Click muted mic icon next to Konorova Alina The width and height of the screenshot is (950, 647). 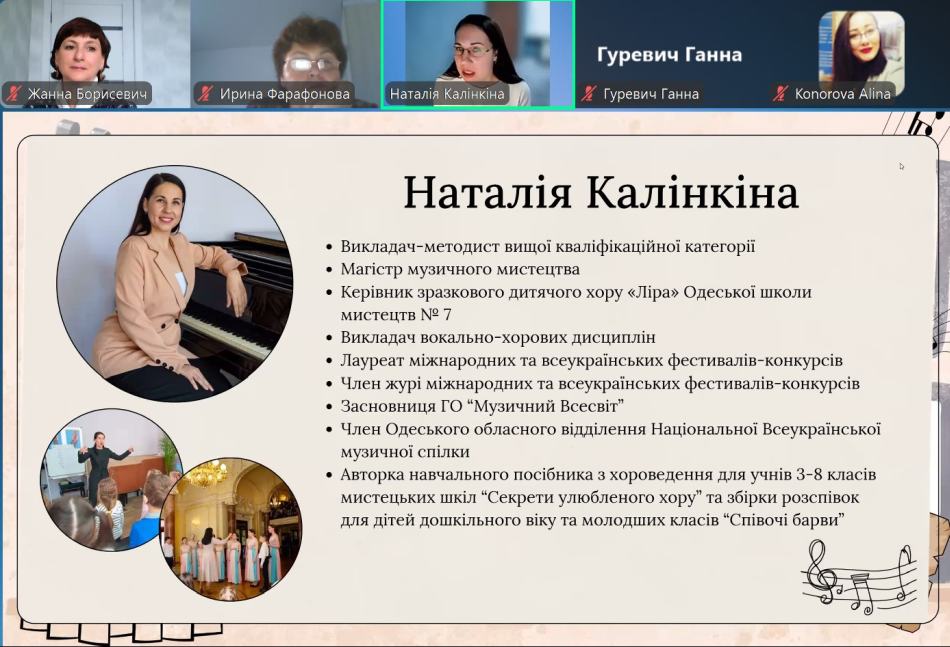click(x=780, y=94)
